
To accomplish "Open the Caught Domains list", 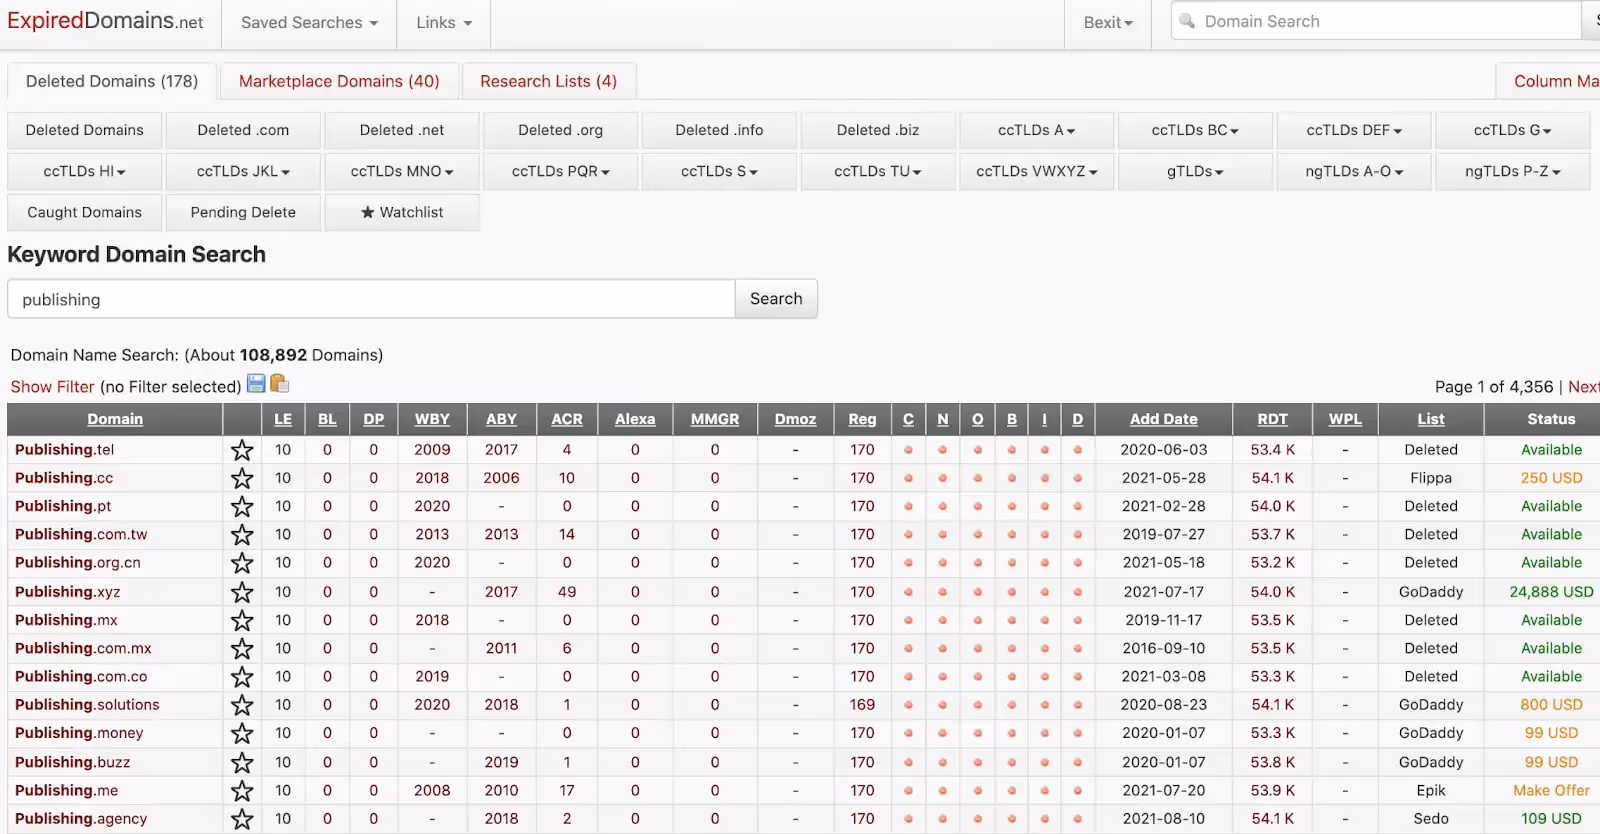I will [x=85, y=212].
